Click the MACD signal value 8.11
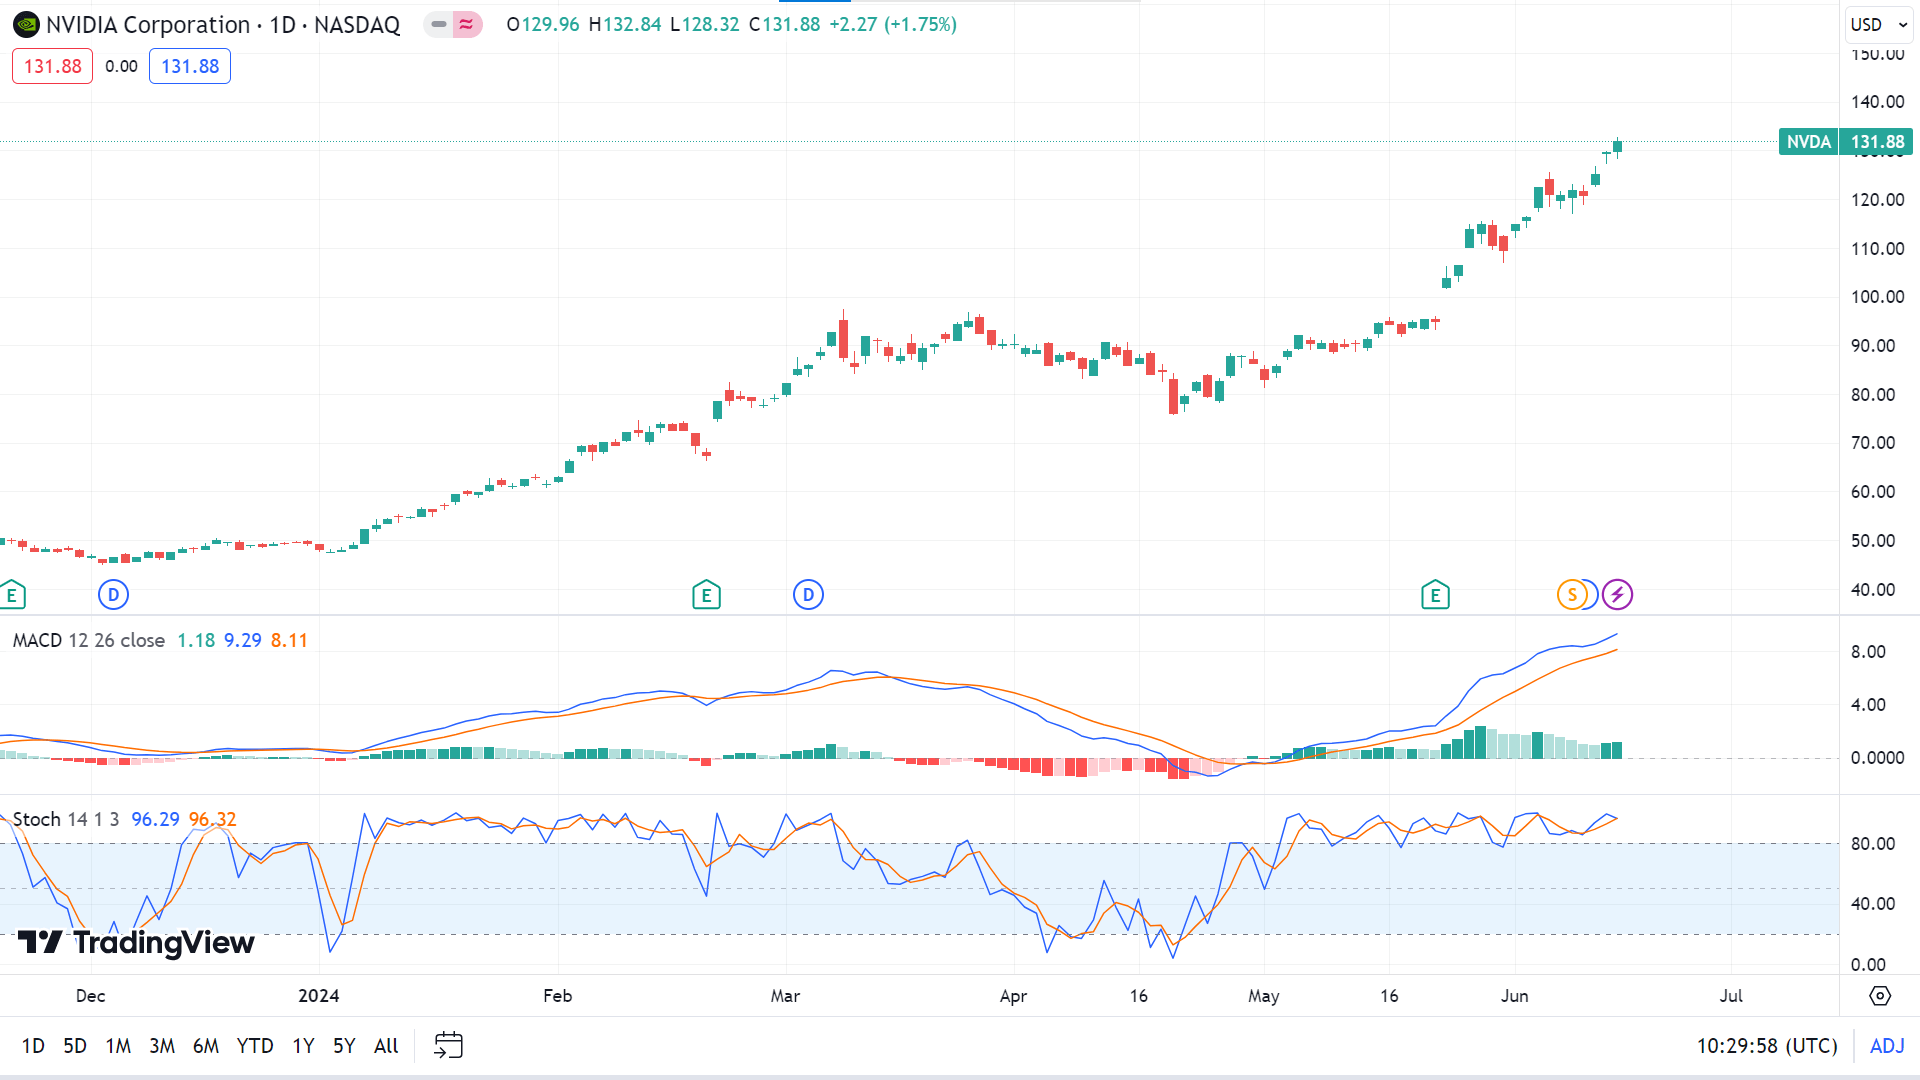Screen dimensions: 1920x1080 [x=289, y=640]
